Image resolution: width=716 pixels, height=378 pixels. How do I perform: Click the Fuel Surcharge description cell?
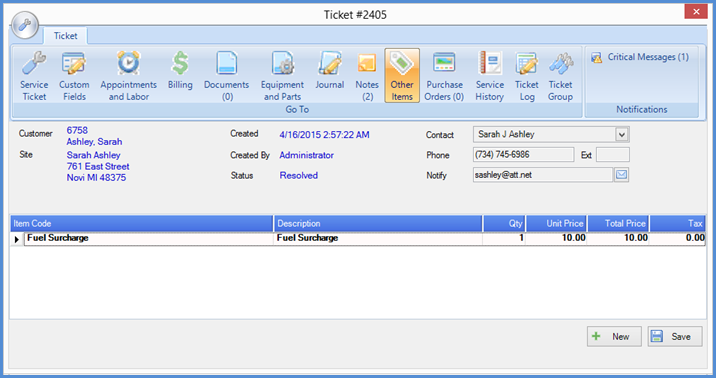click(x=378, y=238)
